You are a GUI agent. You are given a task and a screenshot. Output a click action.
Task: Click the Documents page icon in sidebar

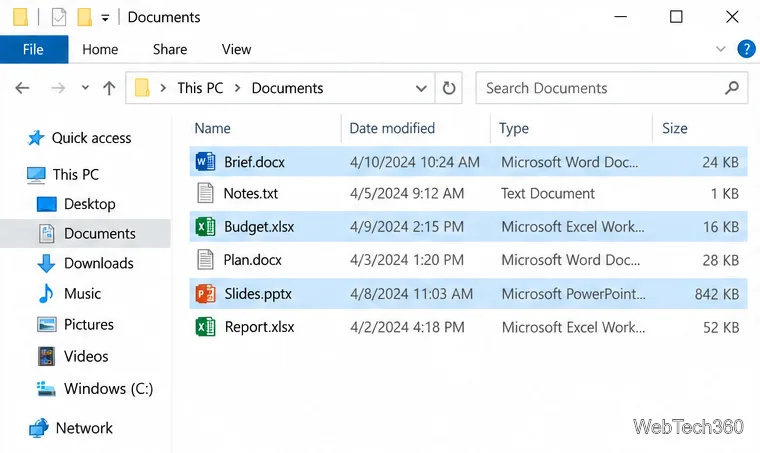[x=47, y=234]
